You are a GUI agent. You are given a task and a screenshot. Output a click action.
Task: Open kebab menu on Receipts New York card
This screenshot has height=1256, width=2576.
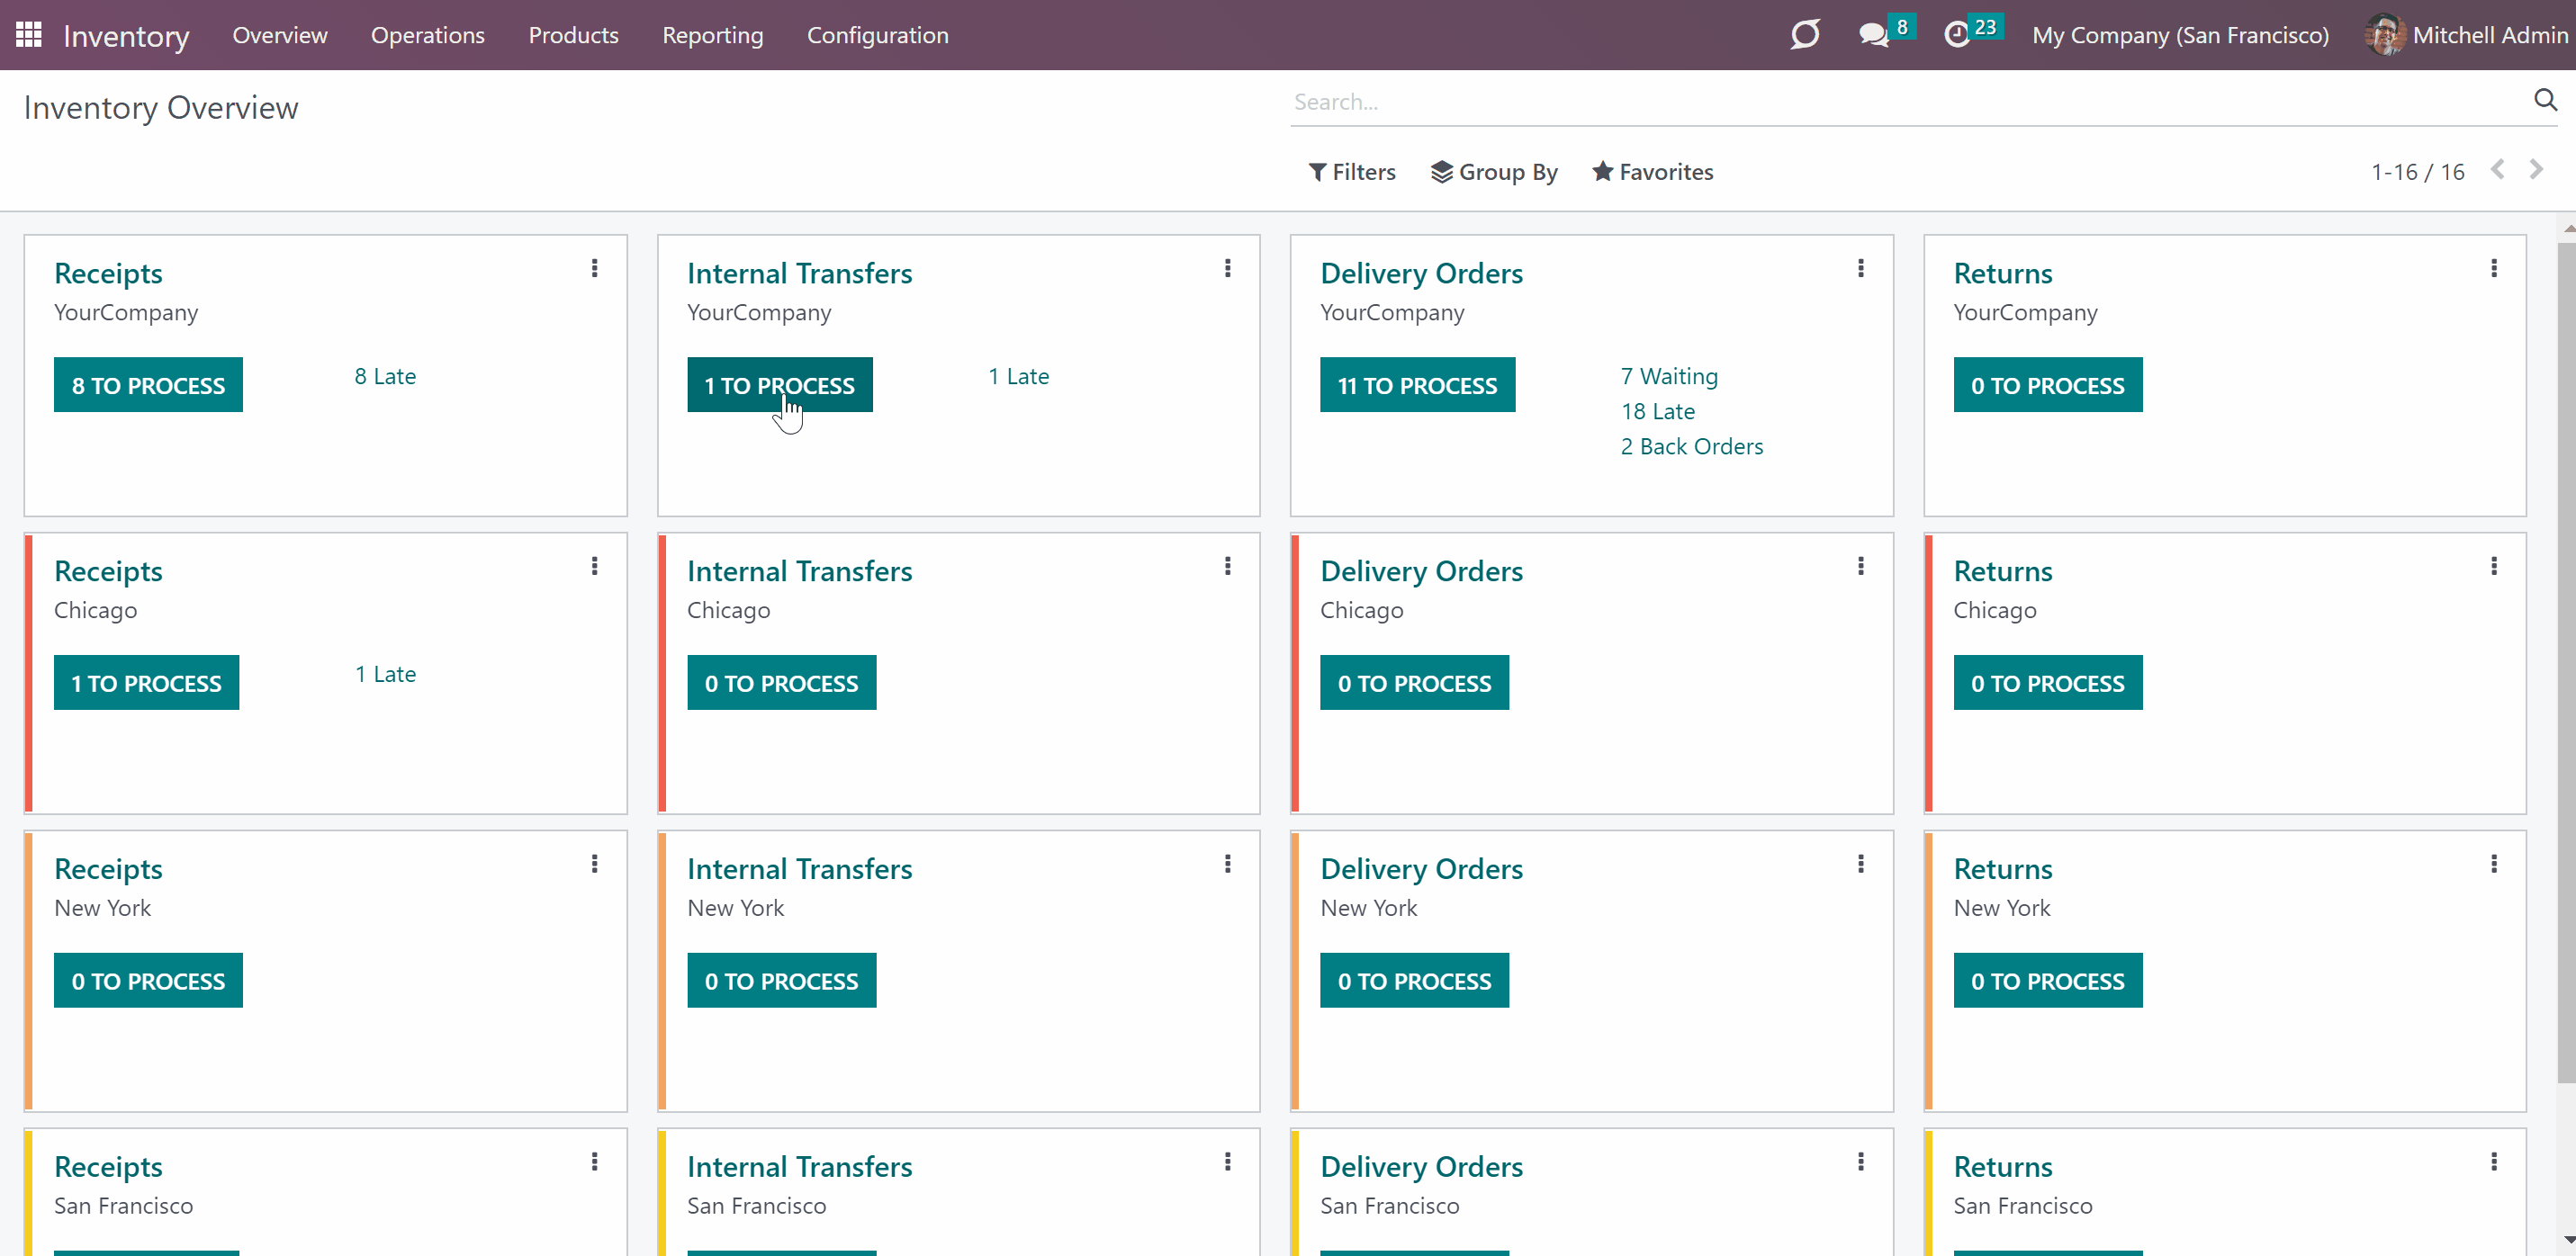tap(595, 864)
